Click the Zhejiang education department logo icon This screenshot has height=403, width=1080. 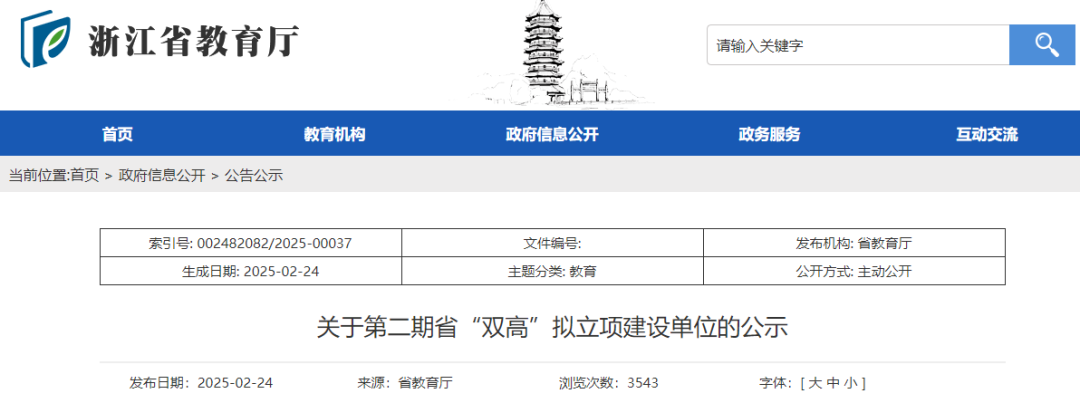tap(46, 39)
